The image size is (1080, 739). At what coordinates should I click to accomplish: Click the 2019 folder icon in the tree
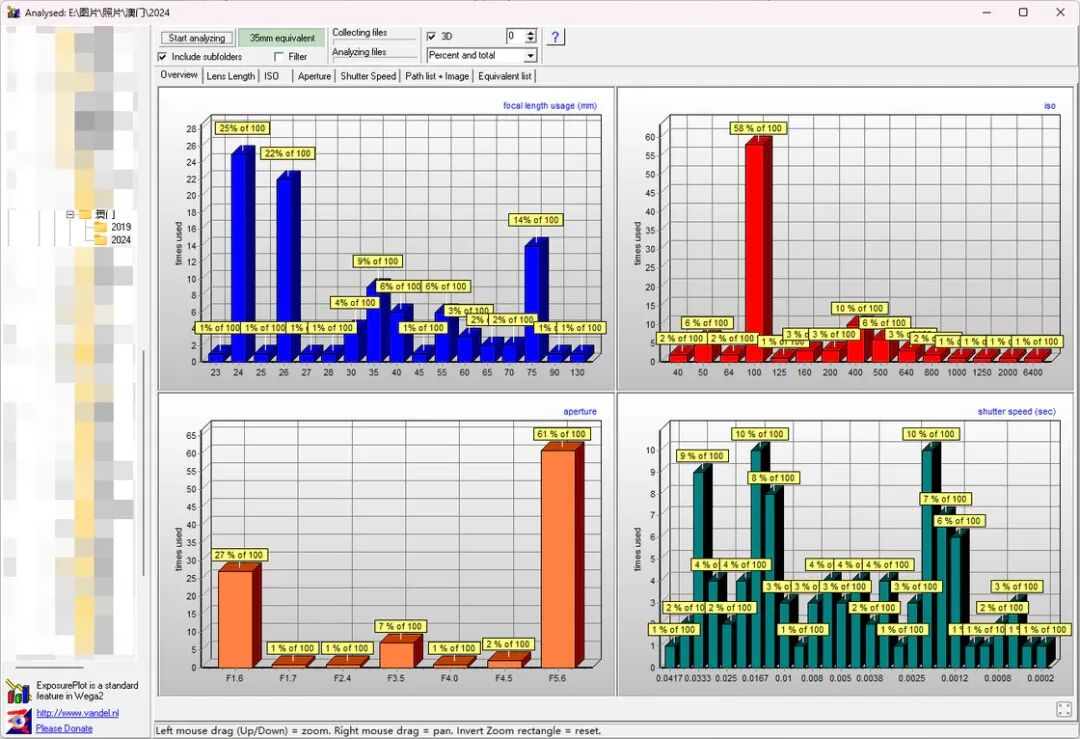pos(101,227)
